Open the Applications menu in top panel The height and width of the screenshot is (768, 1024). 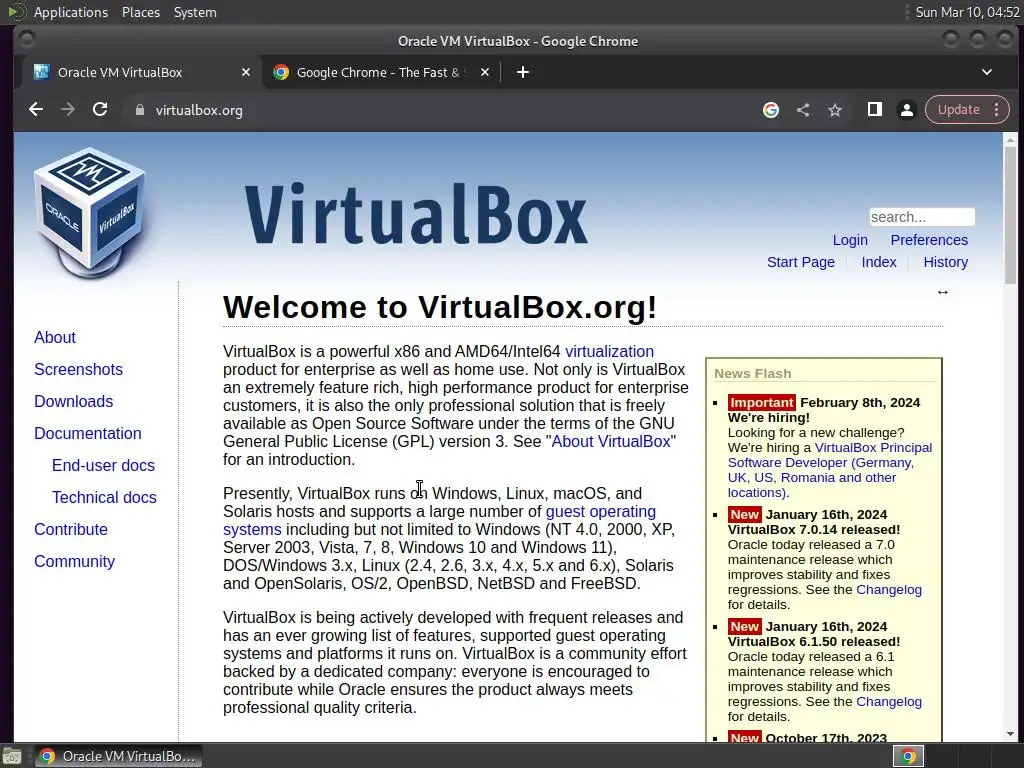click(x=71, y=12)
